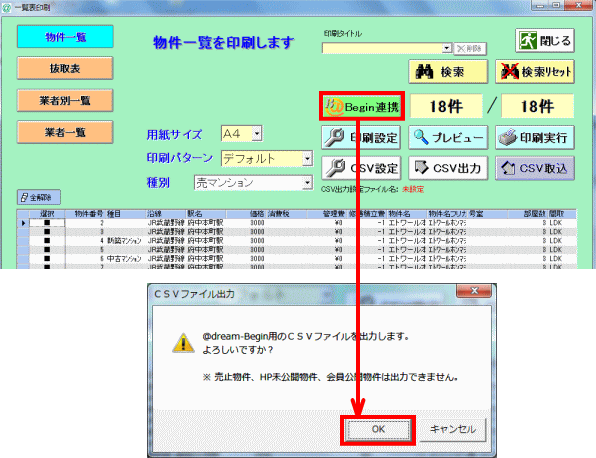The image size is (596, 458).
Task: Click the CSV取込 import button
Action: point(535,168)
